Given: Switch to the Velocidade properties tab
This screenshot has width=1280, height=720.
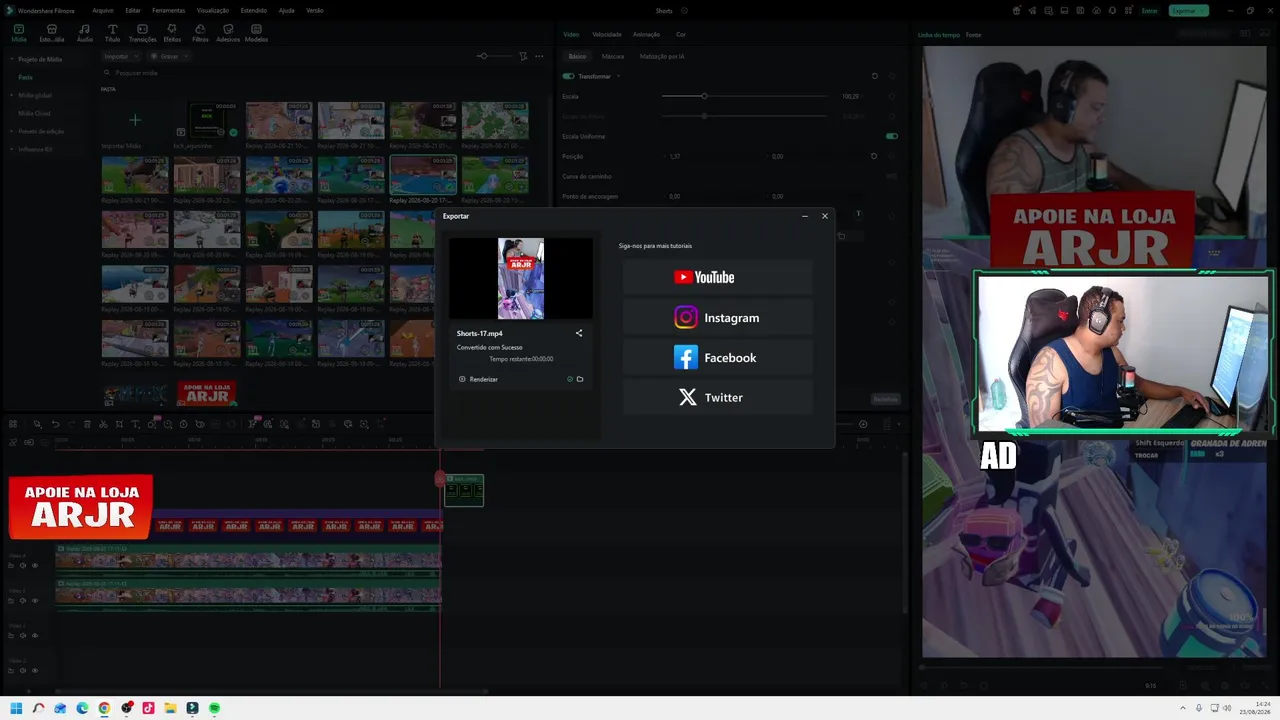Looking at the screenshot, I should [x=607, y=34].
